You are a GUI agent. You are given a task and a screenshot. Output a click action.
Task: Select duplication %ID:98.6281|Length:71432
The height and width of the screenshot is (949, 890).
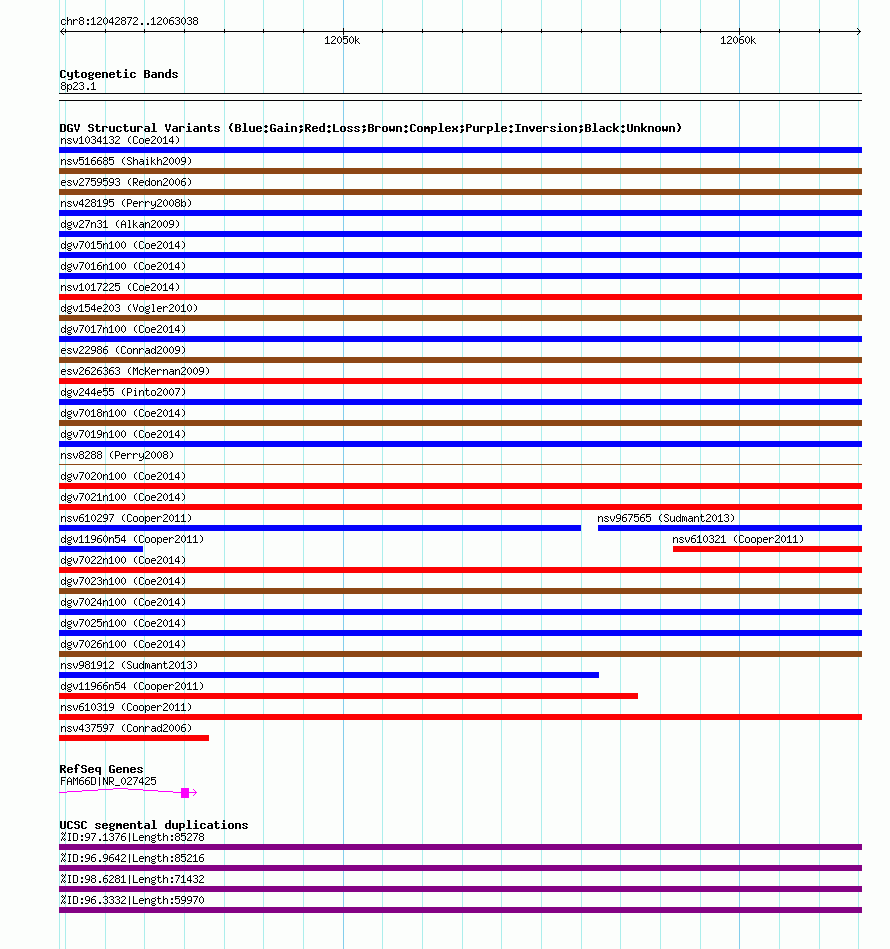pos(132,879)
